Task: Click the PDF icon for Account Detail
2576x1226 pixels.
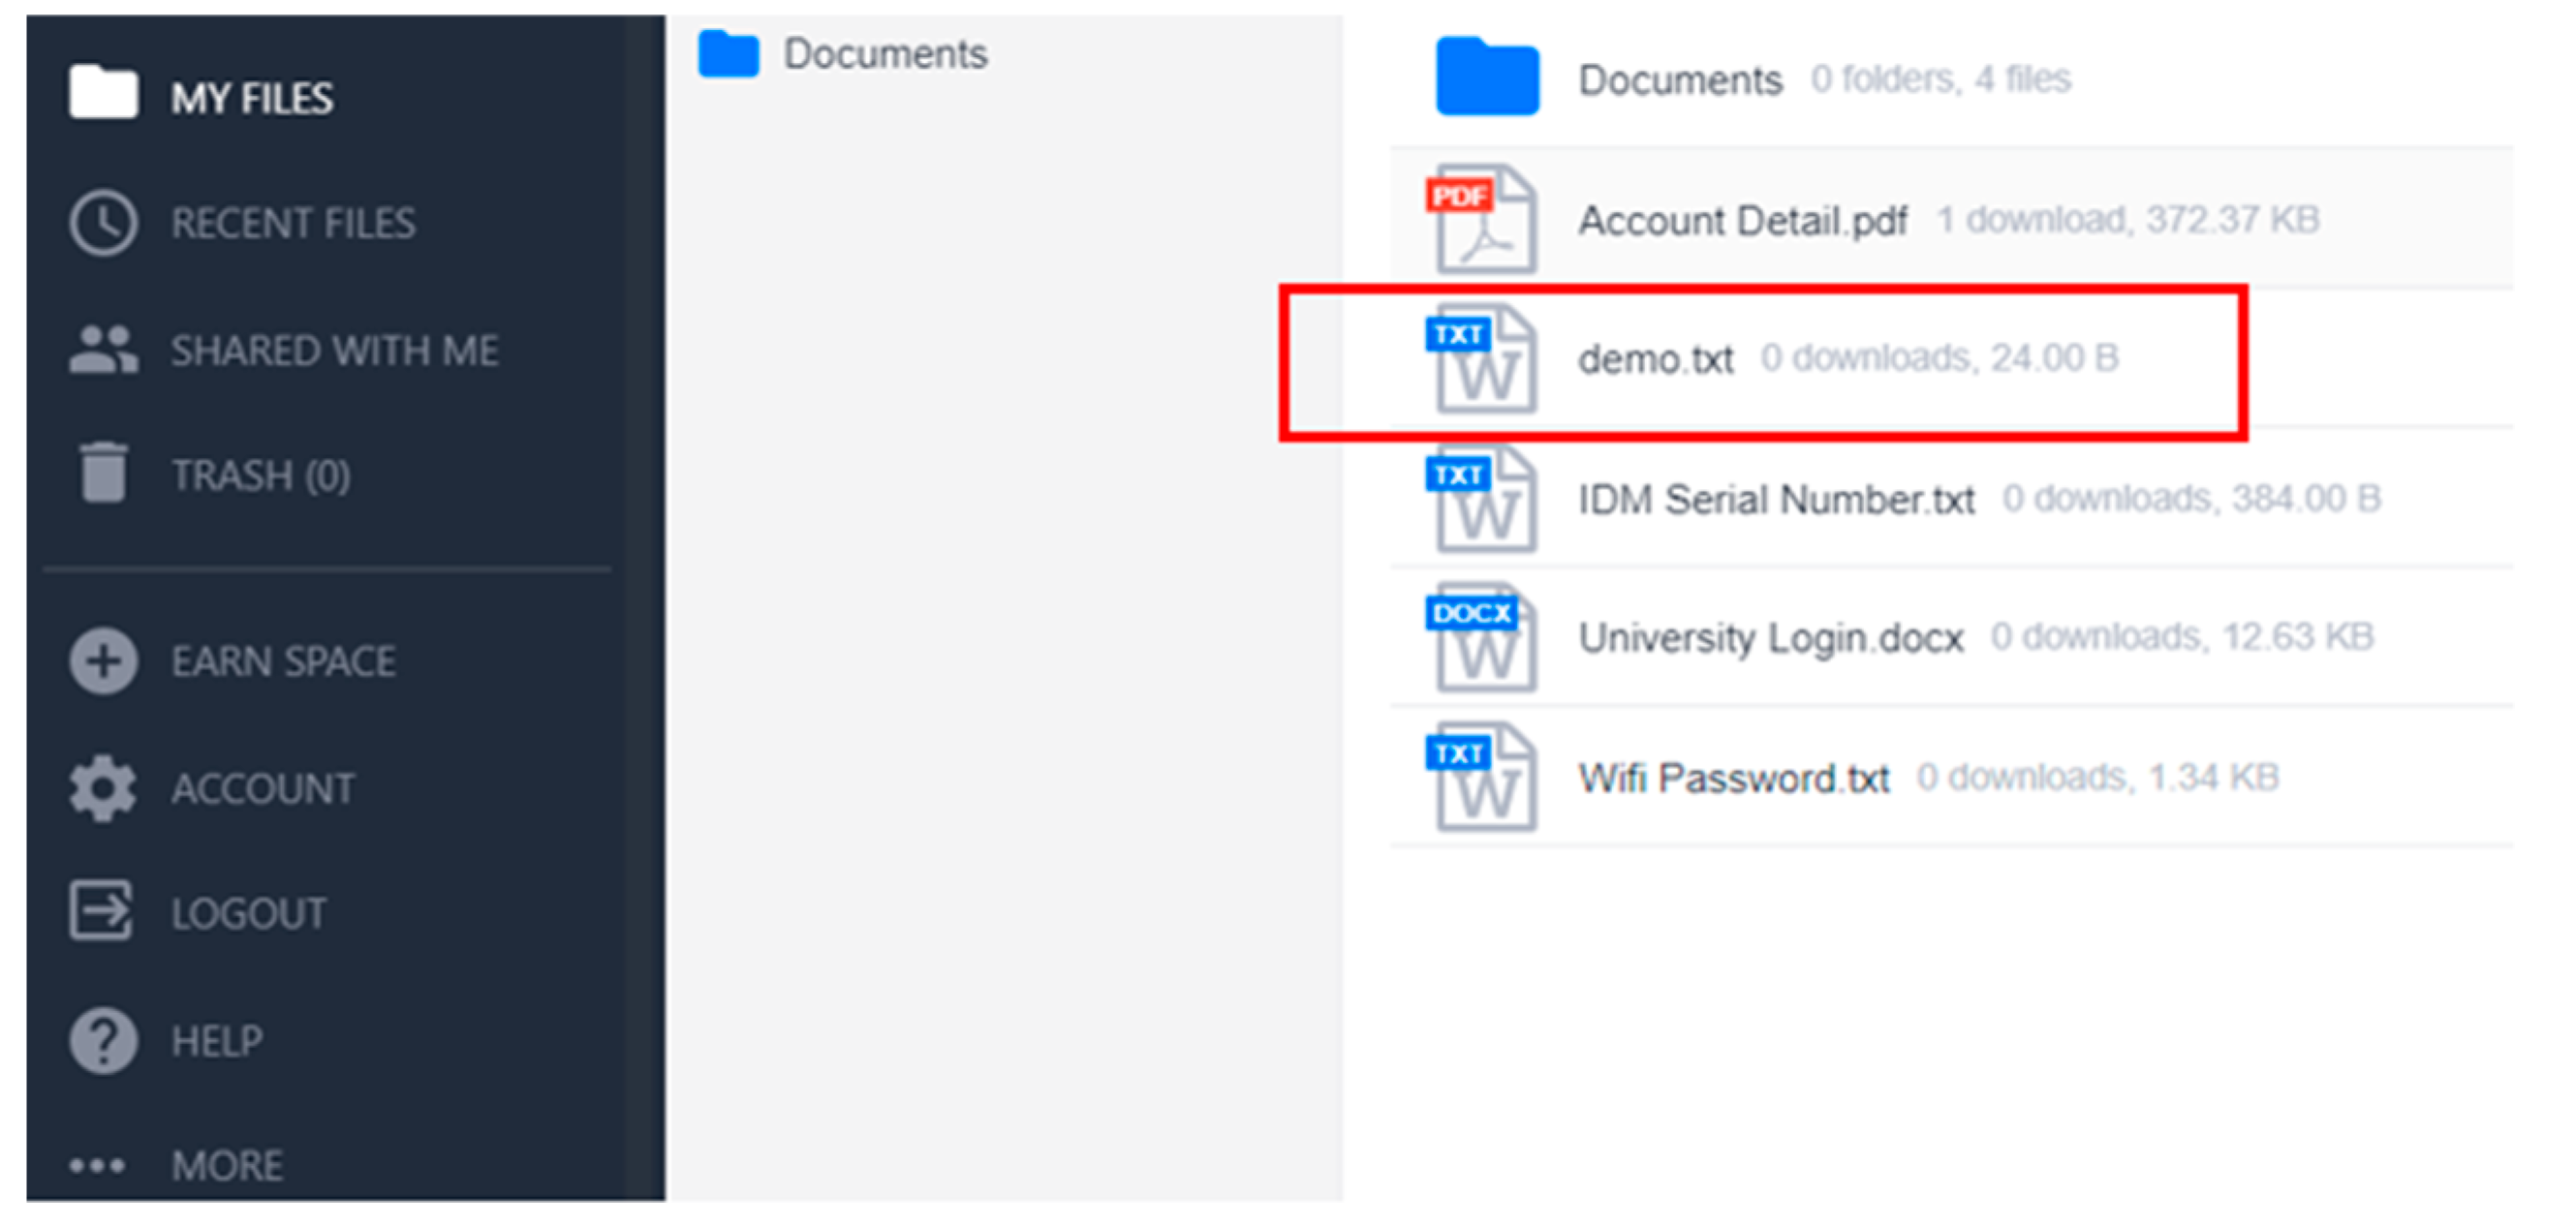Action: (1482, 219)
